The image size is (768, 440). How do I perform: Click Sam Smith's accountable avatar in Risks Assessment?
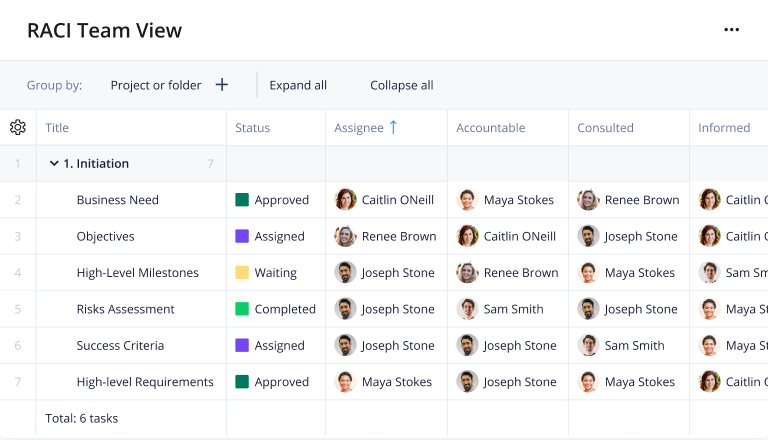(x=467, y=309)
